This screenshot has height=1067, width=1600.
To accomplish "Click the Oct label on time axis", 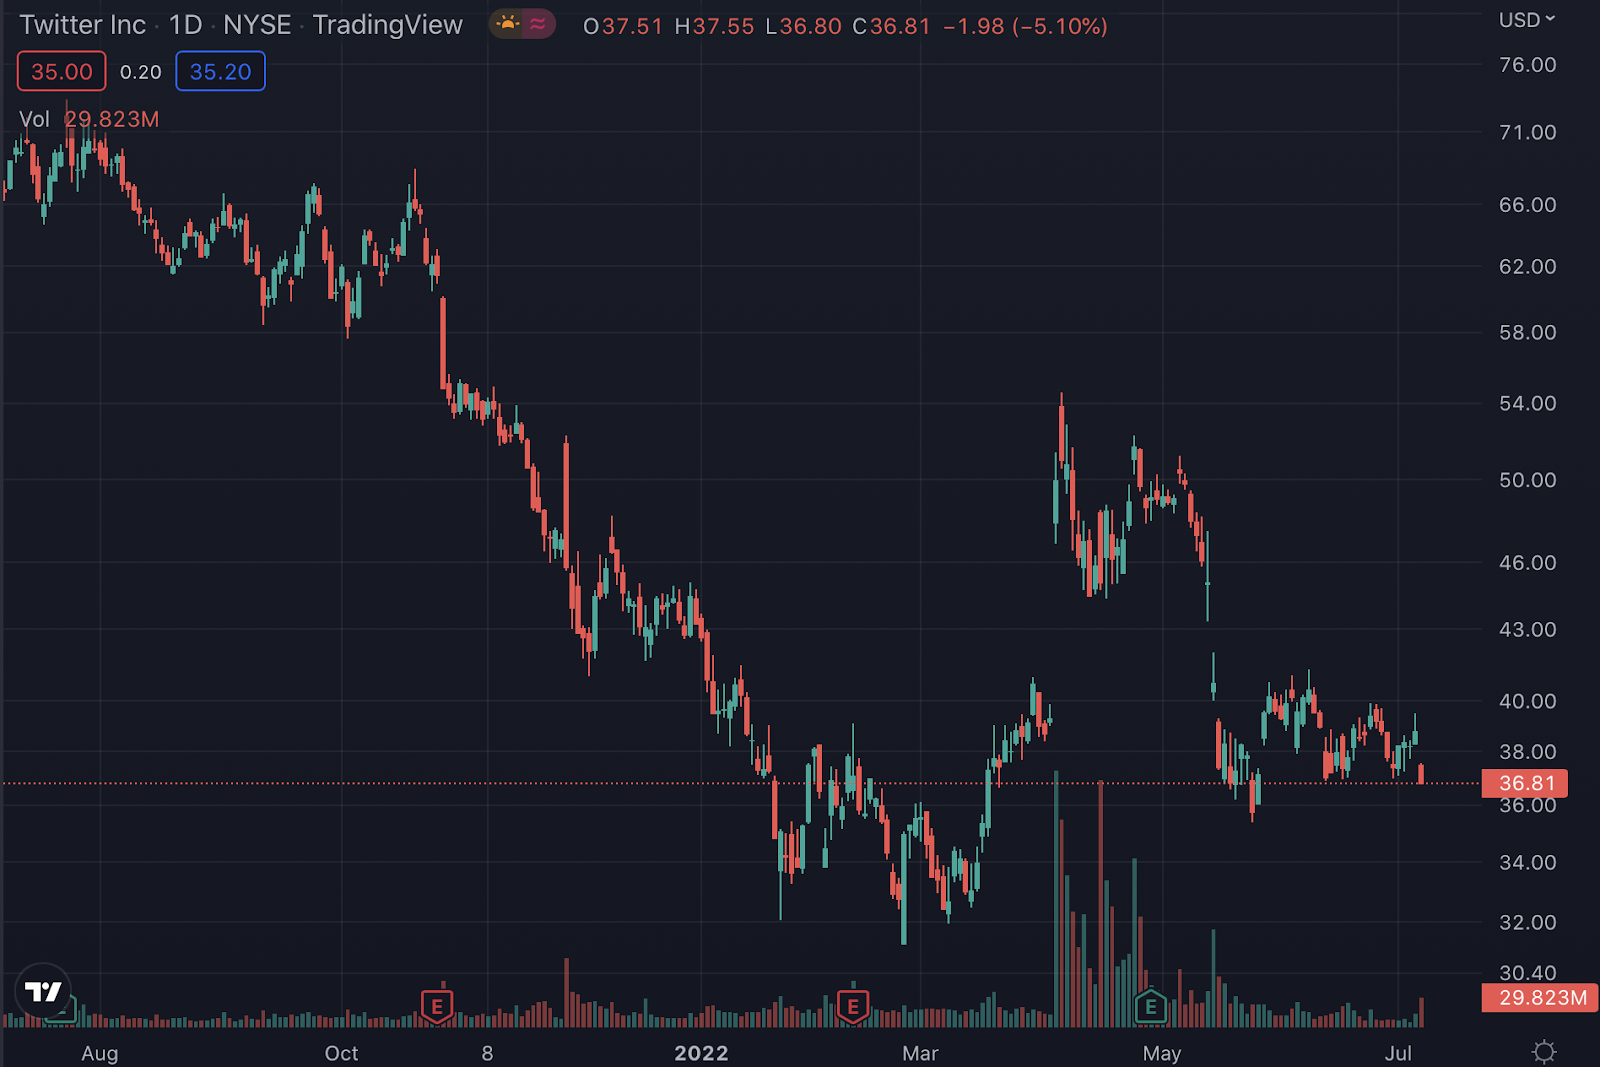I will coord(341,1053).
